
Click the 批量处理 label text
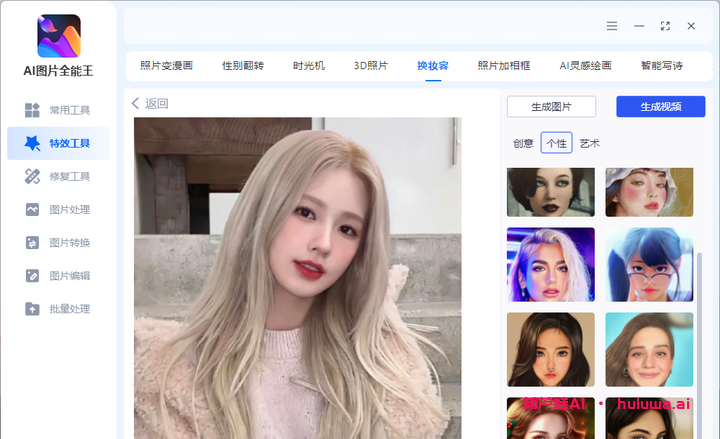70,309
